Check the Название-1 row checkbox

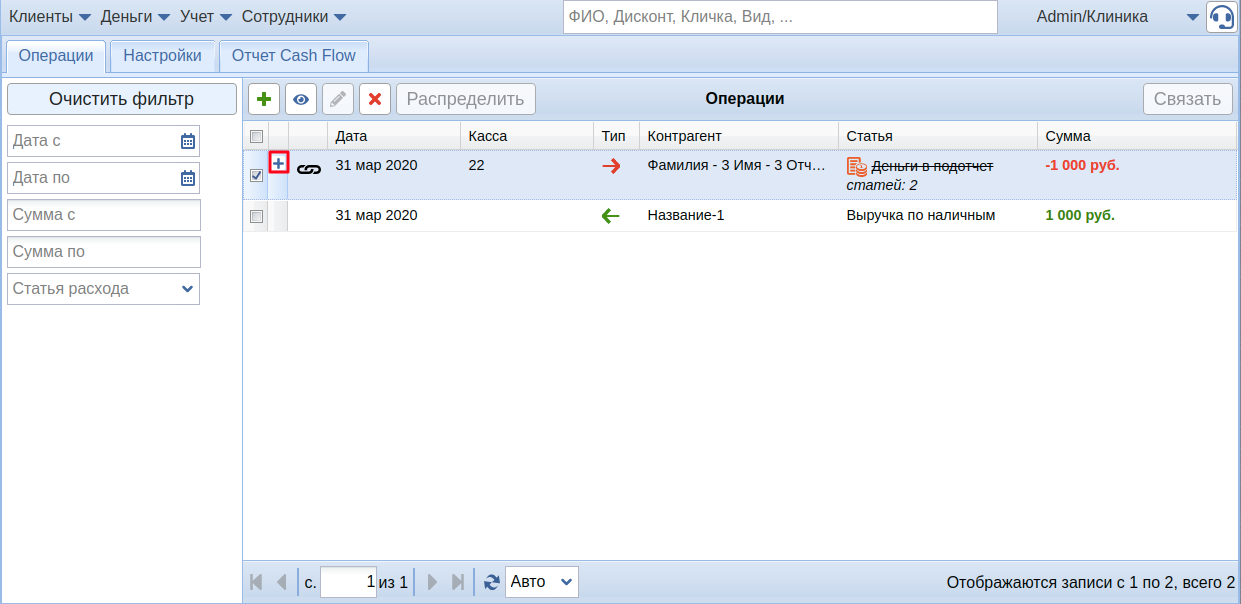click(x=256, y=216)
